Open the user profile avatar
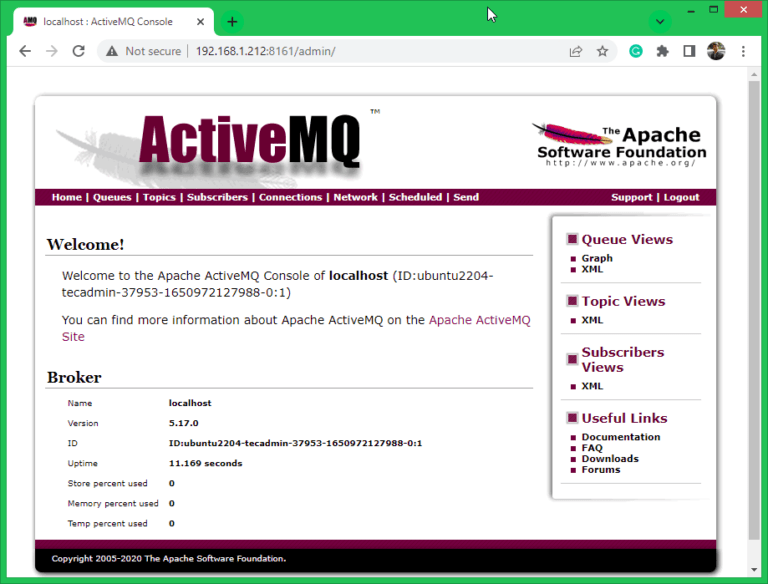Viewport: 768px width, 584px height. point(715,51)
